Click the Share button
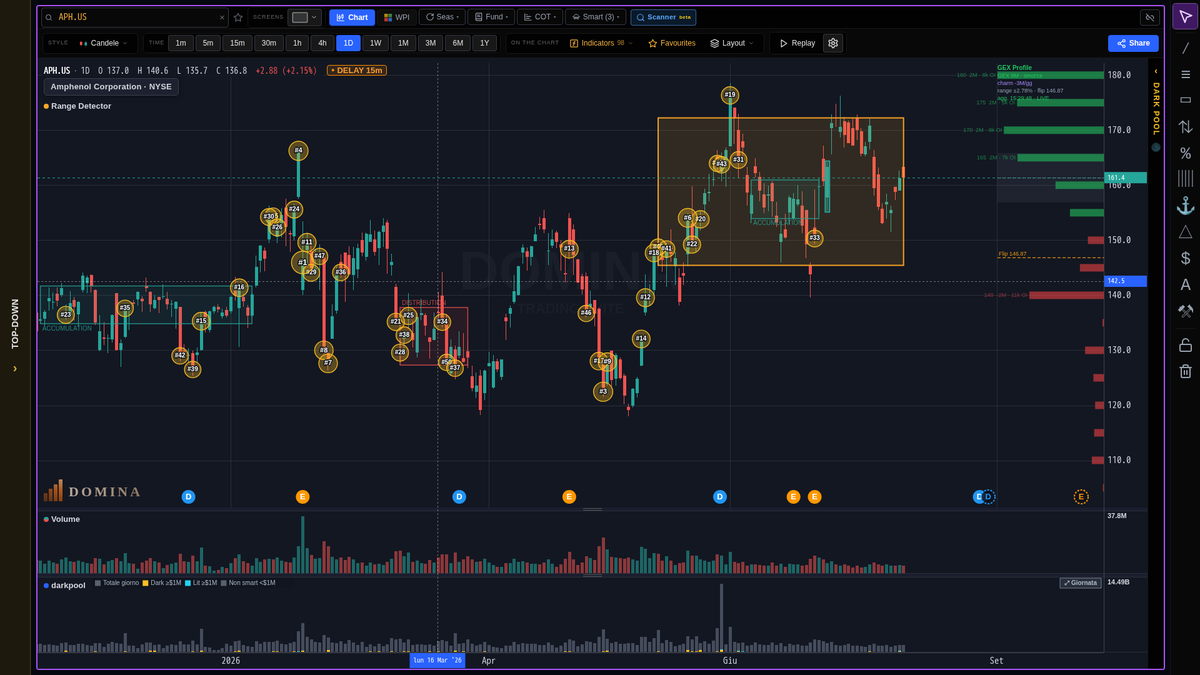The image size is (1200, 675). (x=1133, y=43)
